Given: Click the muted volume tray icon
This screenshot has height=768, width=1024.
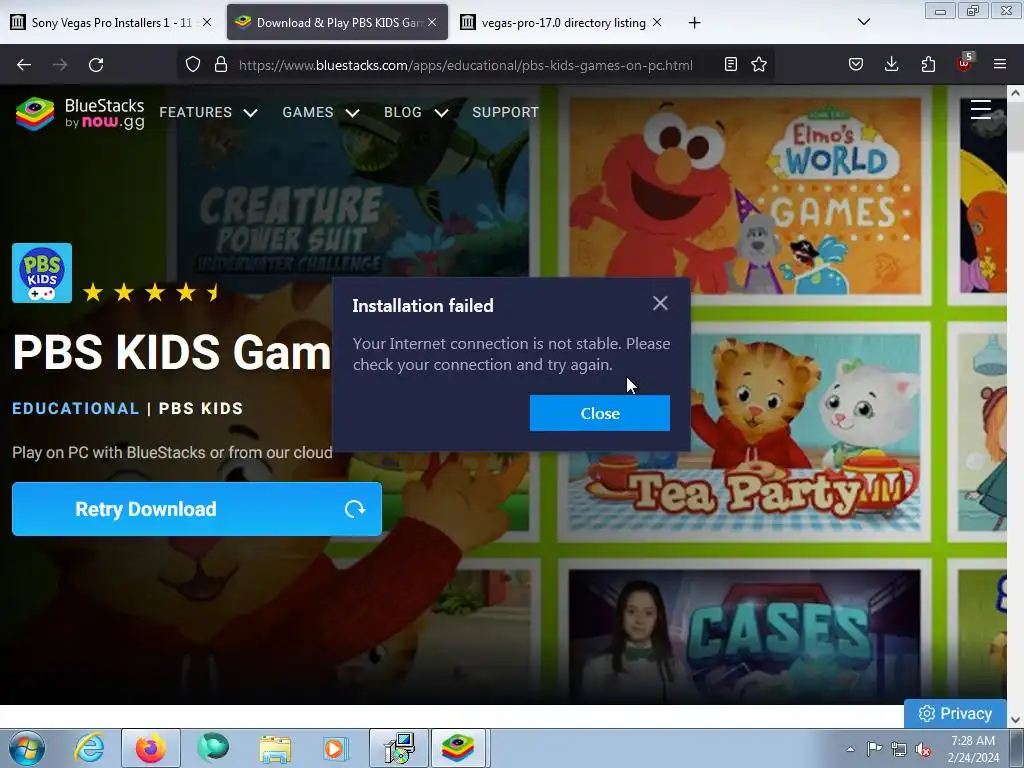Looking at the screenshot, I should [923, 749].
